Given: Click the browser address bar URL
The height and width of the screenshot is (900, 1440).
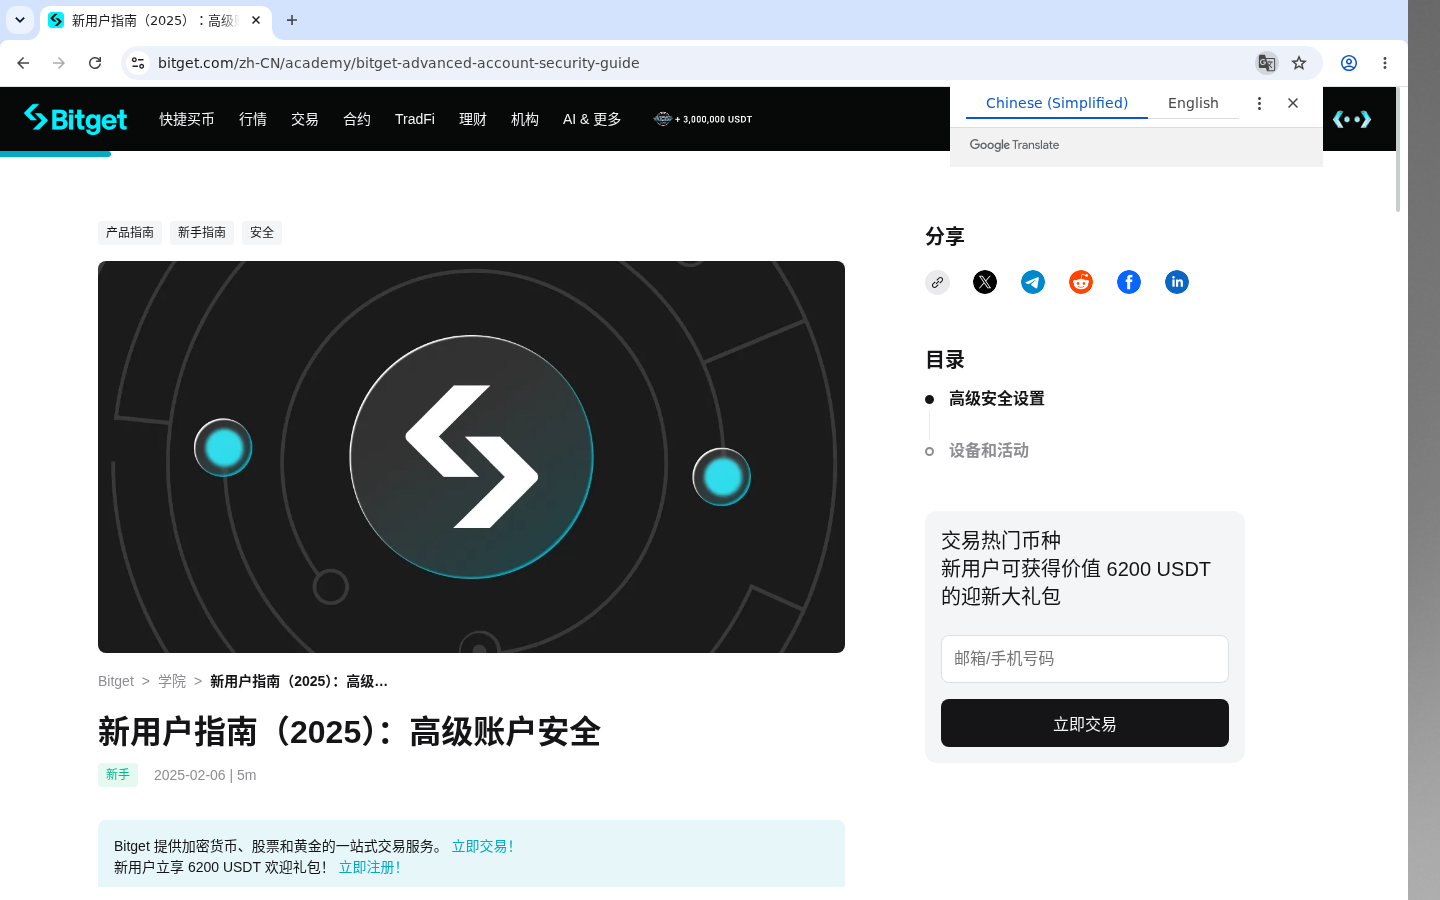Looking at the screenshot, I should (x=398, y=63).
